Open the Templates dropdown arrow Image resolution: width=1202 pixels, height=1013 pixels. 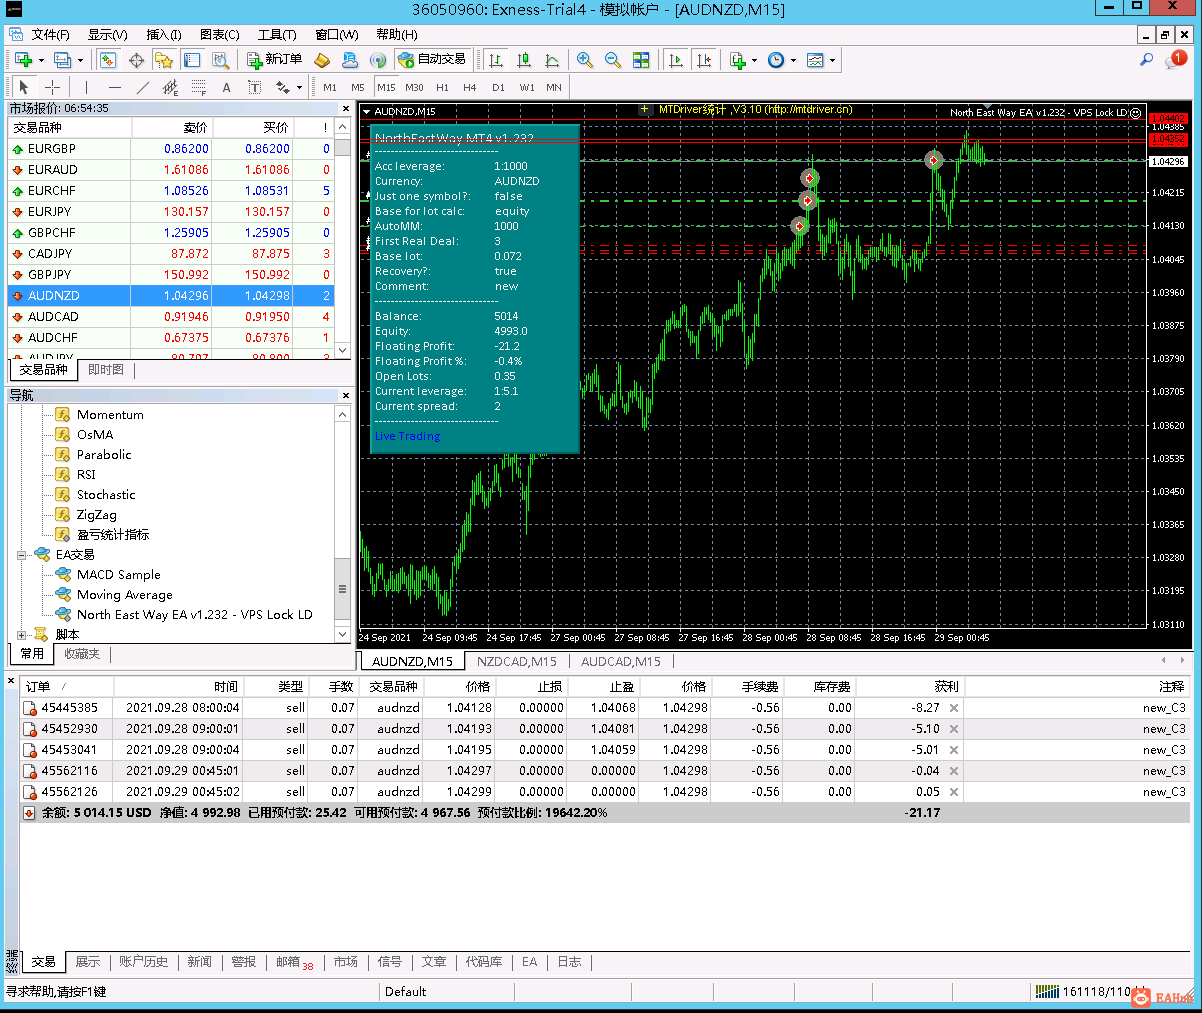pos(832,60)
